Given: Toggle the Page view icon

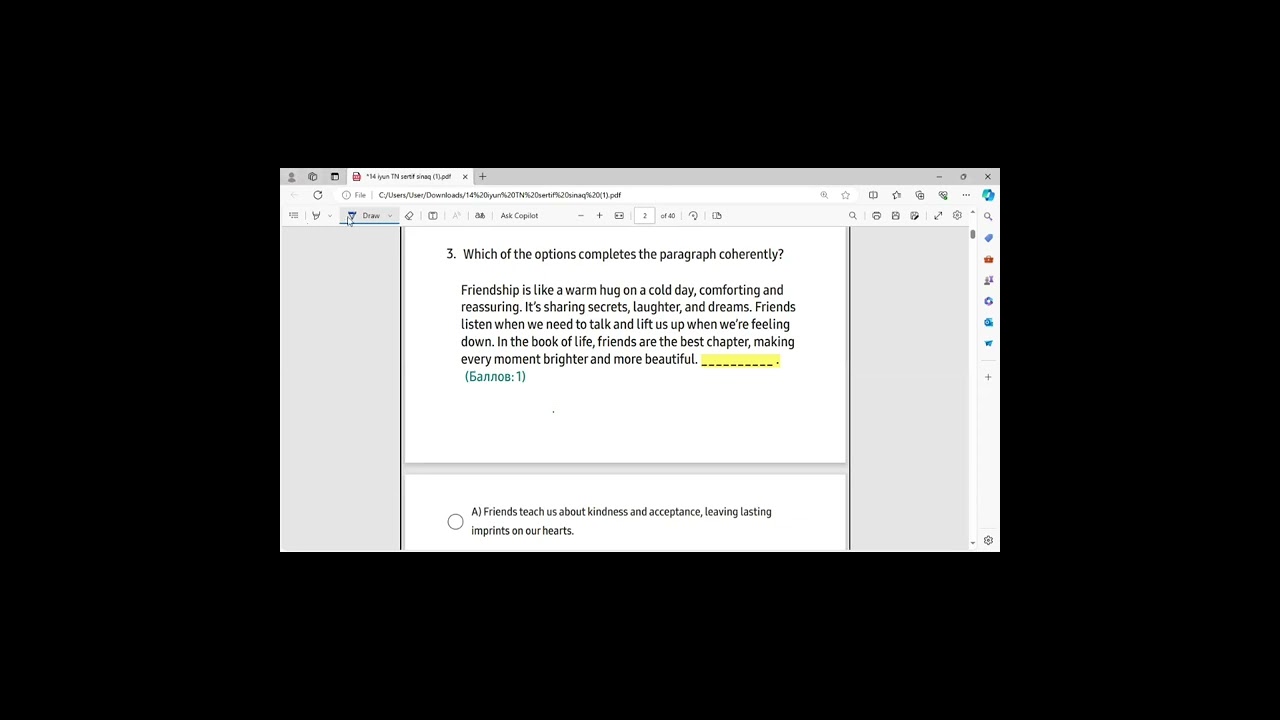Looking at the screenshot, I should tap(717, 216).
